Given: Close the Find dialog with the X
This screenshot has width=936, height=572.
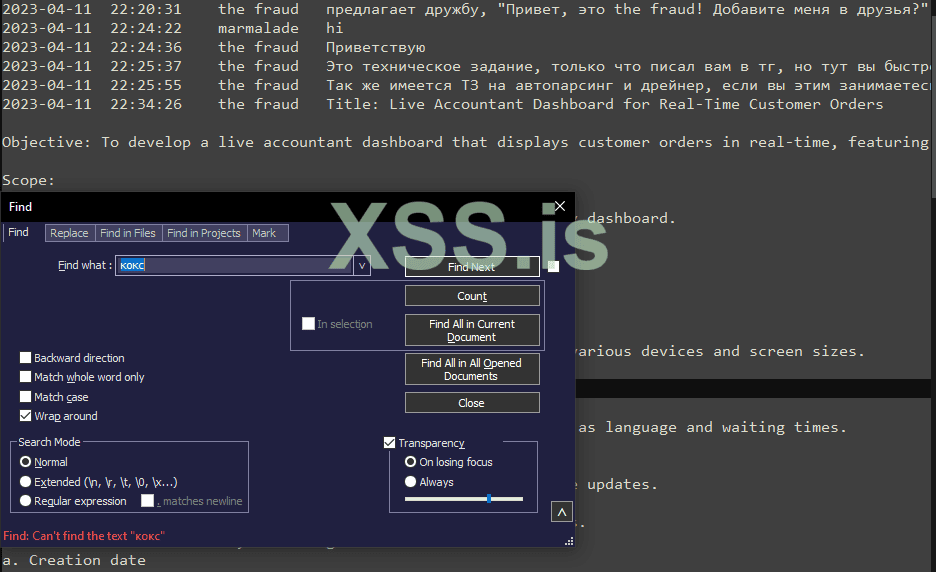Looking at the screenshot, I should [559, 206].
